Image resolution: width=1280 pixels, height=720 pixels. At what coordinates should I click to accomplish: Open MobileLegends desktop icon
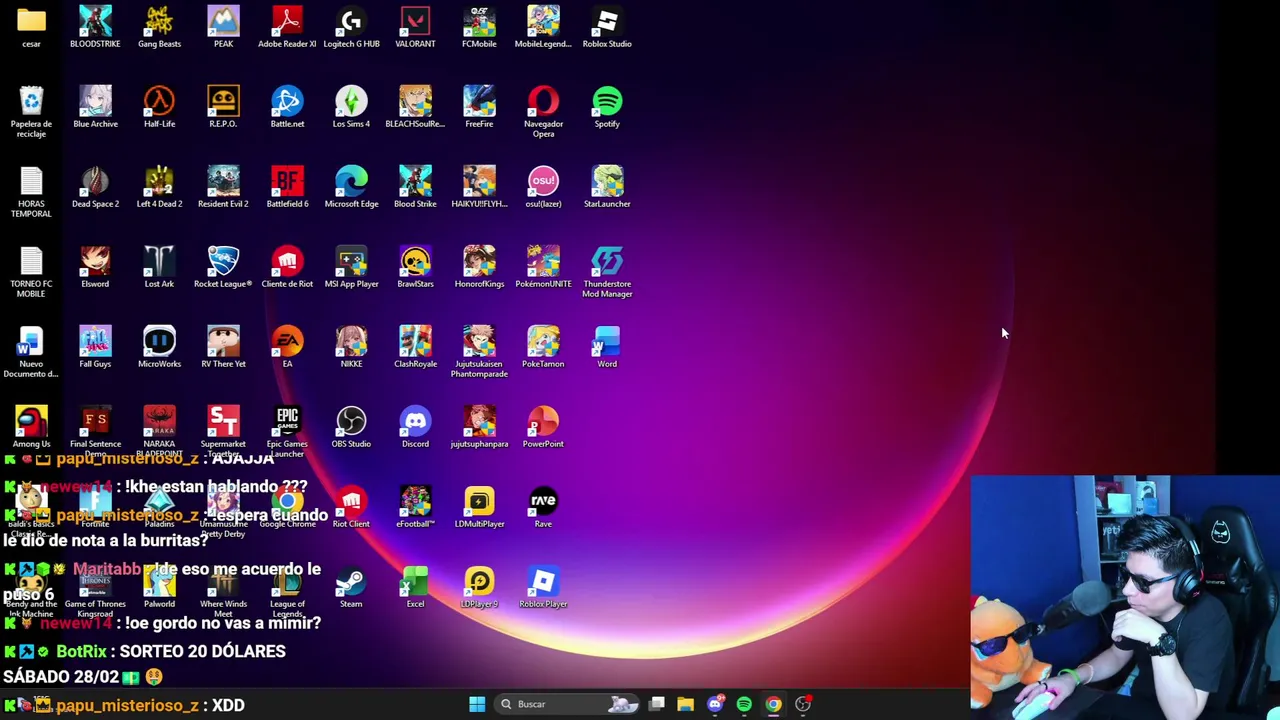point(543,27)
